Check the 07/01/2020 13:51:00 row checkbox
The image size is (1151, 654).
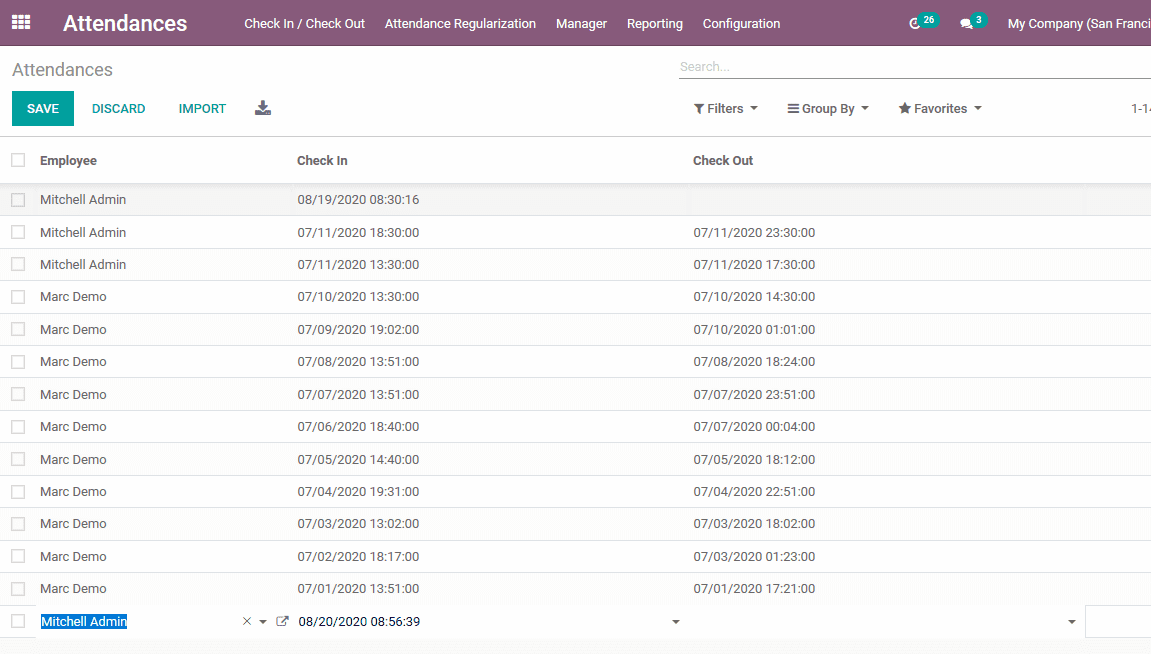pyautogui.click(x=18, y=589)
